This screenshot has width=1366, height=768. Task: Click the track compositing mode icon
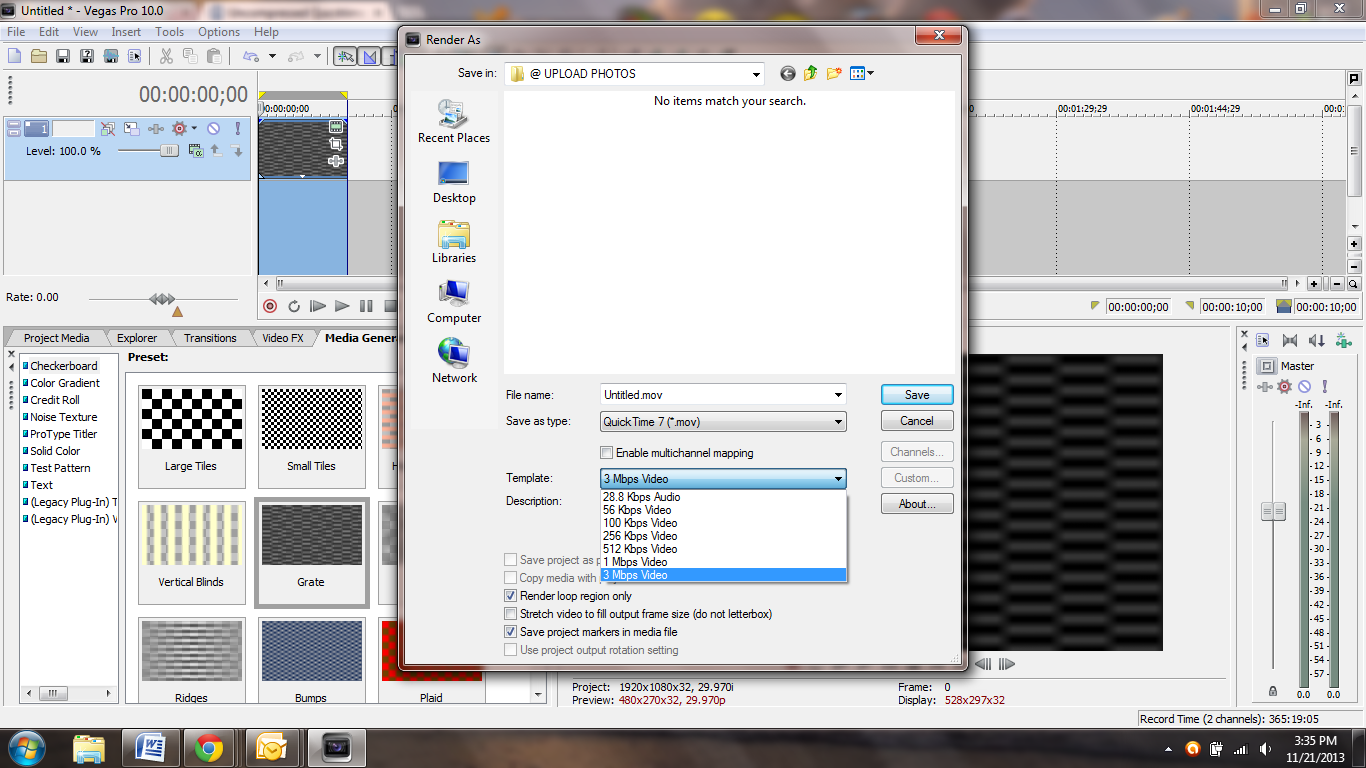pyautogui.click(x=196, y=151)
